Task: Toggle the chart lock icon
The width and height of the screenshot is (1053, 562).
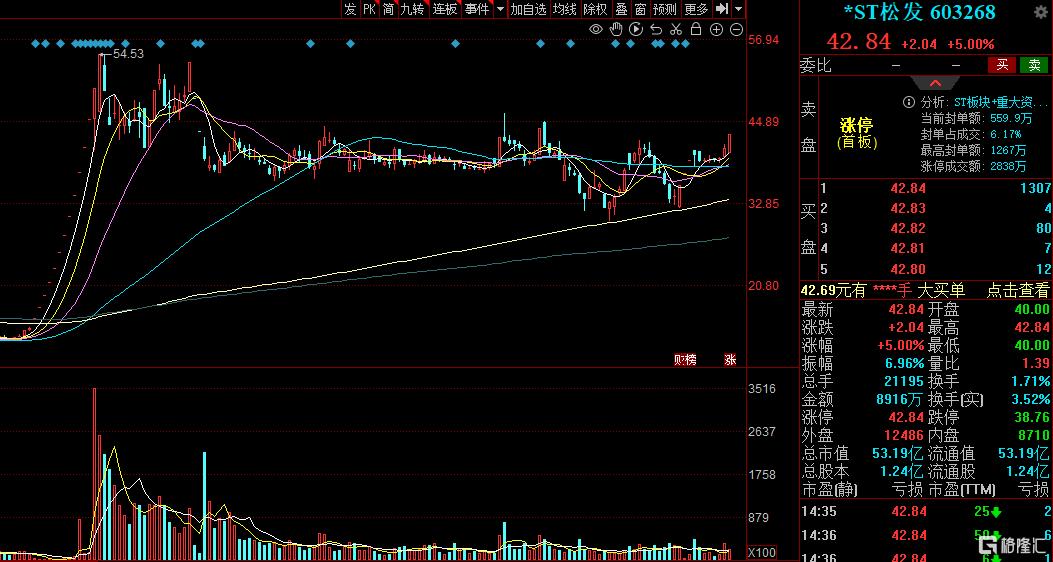Action: [696, 29]
